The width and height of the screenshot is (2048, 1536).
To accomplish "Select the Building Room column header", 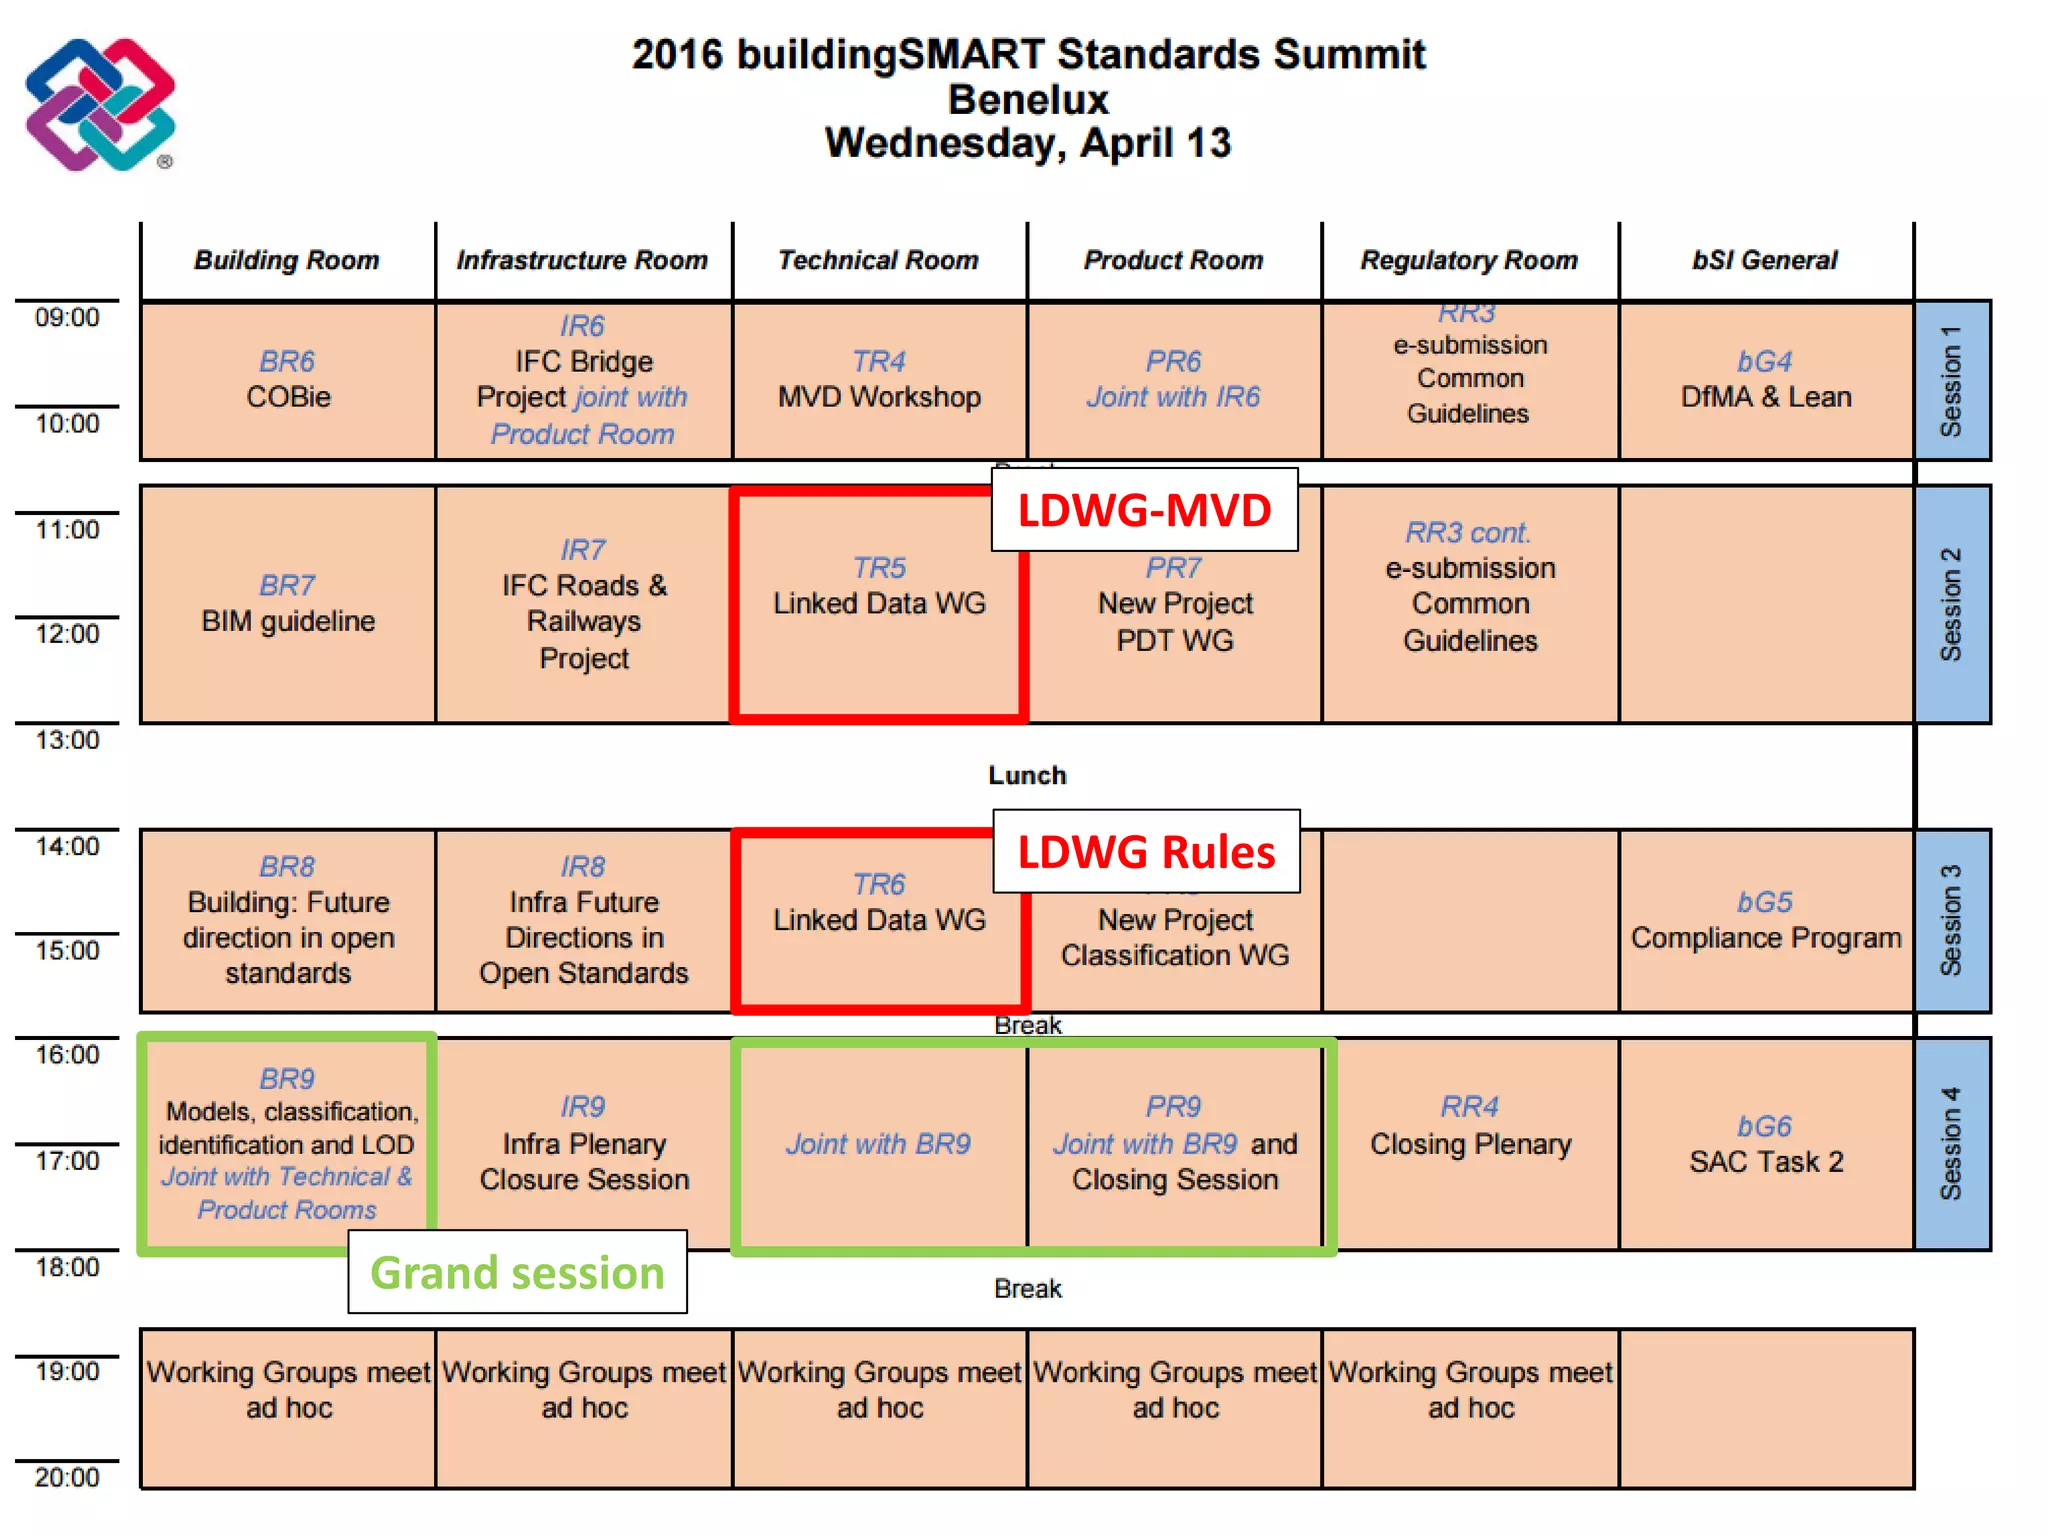I will coord(287,260).
